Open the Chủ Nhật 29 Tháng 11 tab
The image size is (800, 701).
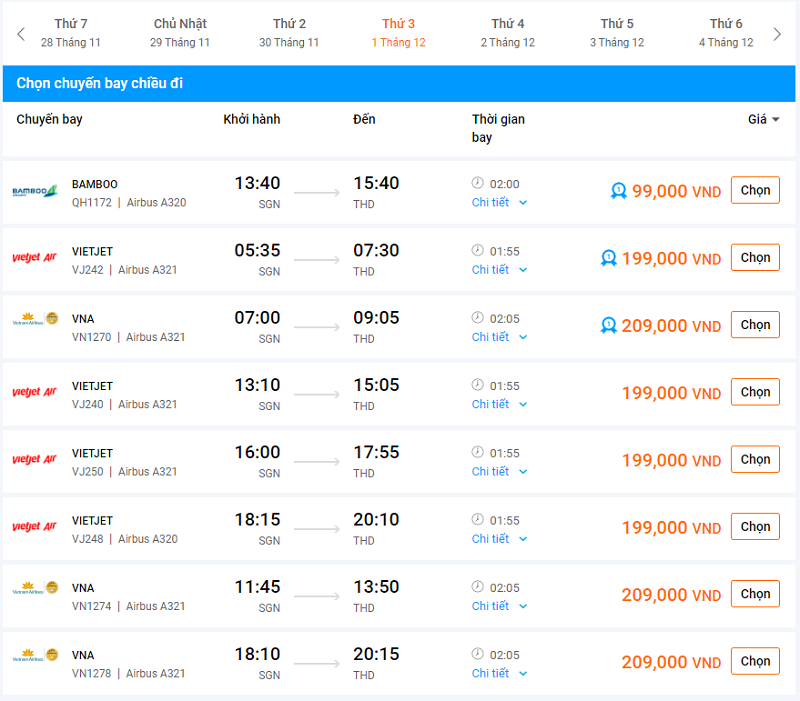pyautogui.click(x=180, y=33)
